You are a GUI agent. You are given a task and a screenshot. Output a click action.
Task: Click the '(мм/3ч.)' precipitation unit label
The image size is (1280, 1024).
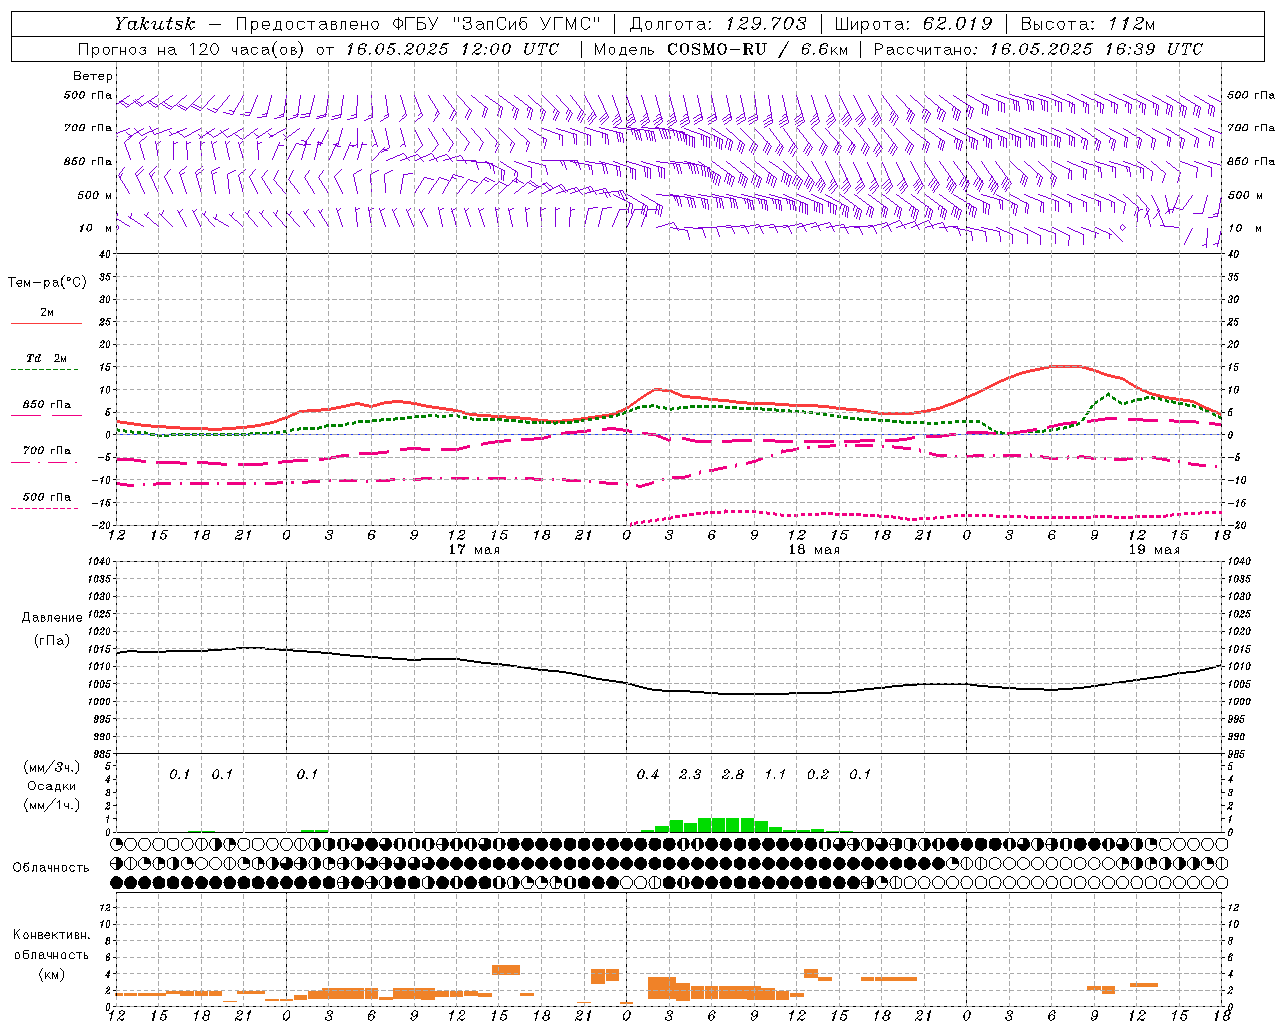(x=52, y=767)
